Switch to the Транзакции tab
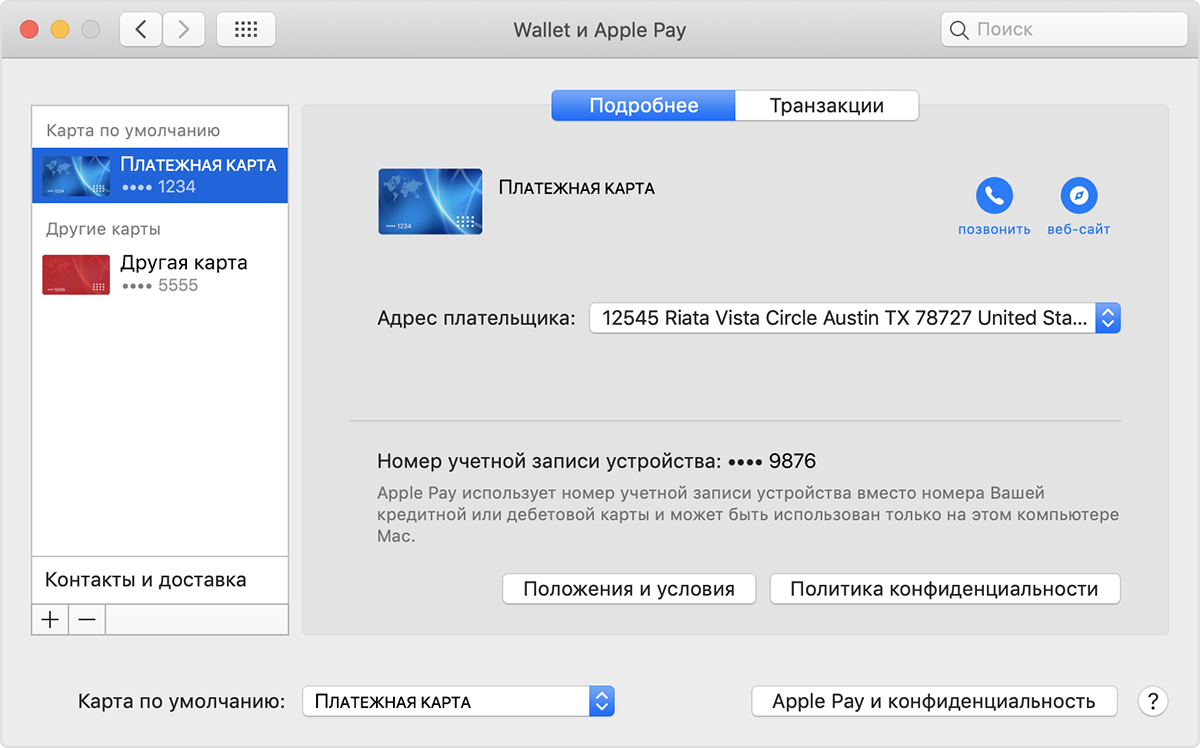Viewport: 1200px width, 748px height. pyautogui.click(x=826, y=106)
